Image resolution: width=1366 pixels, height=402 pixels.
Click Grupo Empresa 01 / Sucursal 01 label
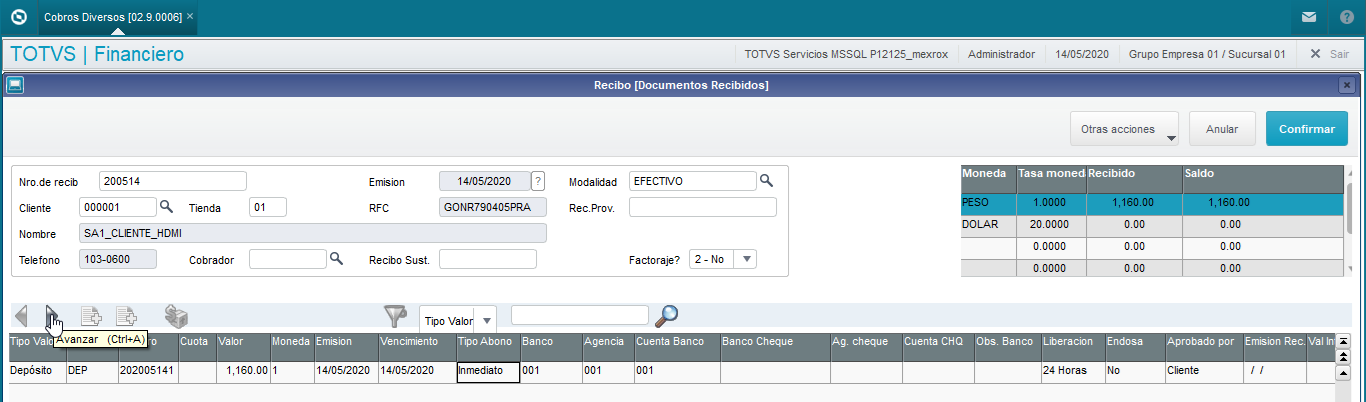1207,54
